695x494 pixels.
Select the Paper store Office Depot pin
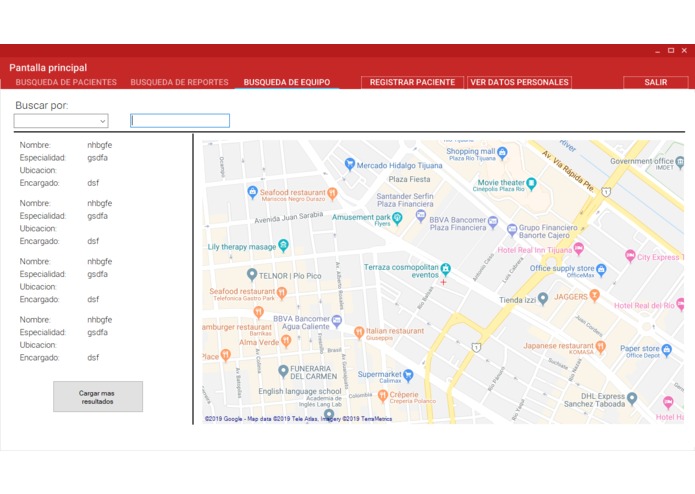(x=667, y=350)
